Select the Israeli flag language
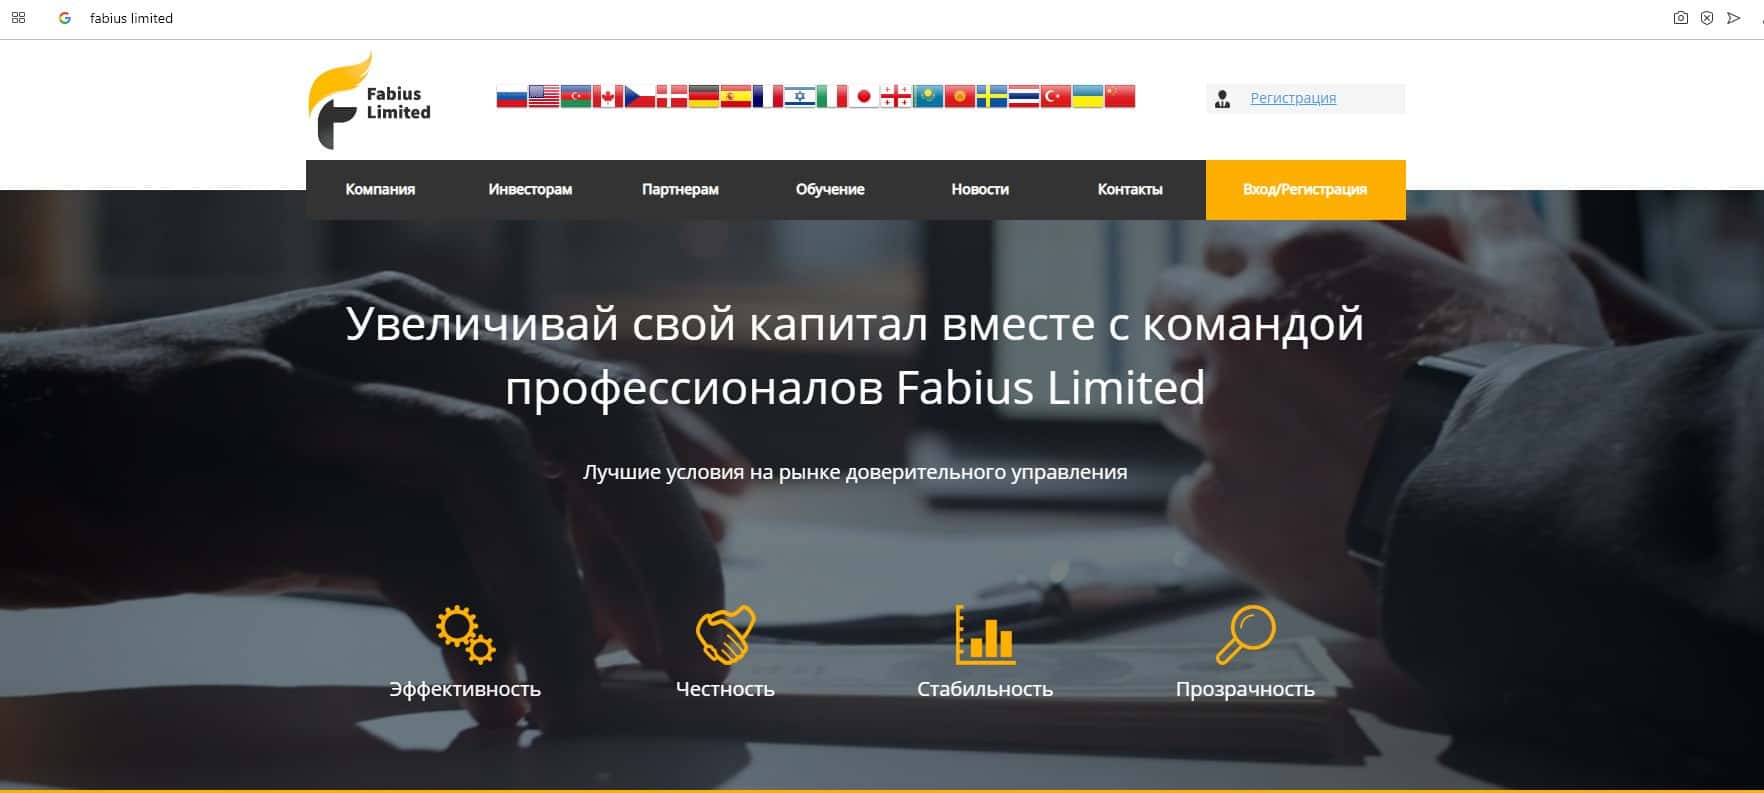The width and height of the screenshot is (1764, 793). point(800,96)
